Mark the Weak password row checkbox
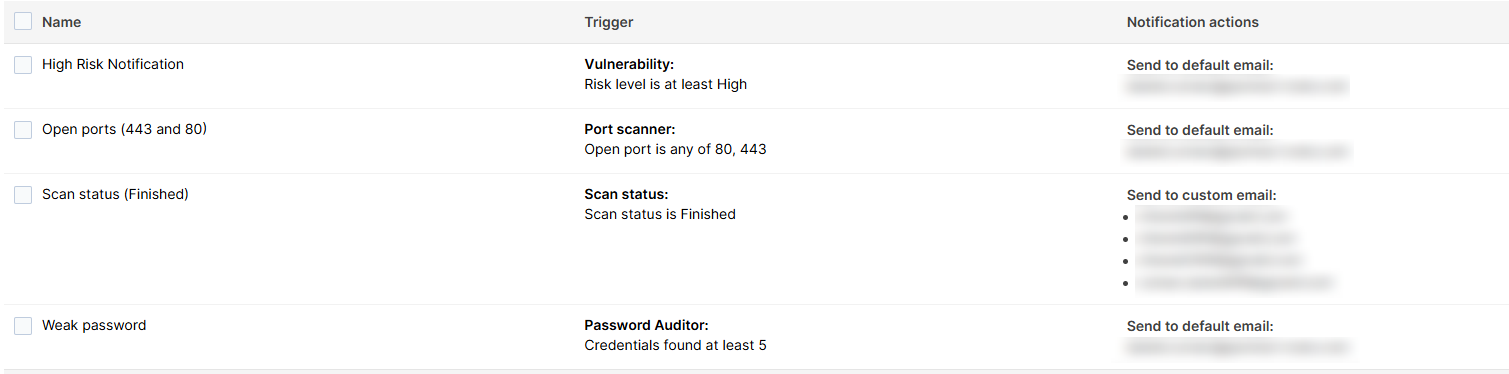The image size is (1509, 374). (x=23, y=326)
